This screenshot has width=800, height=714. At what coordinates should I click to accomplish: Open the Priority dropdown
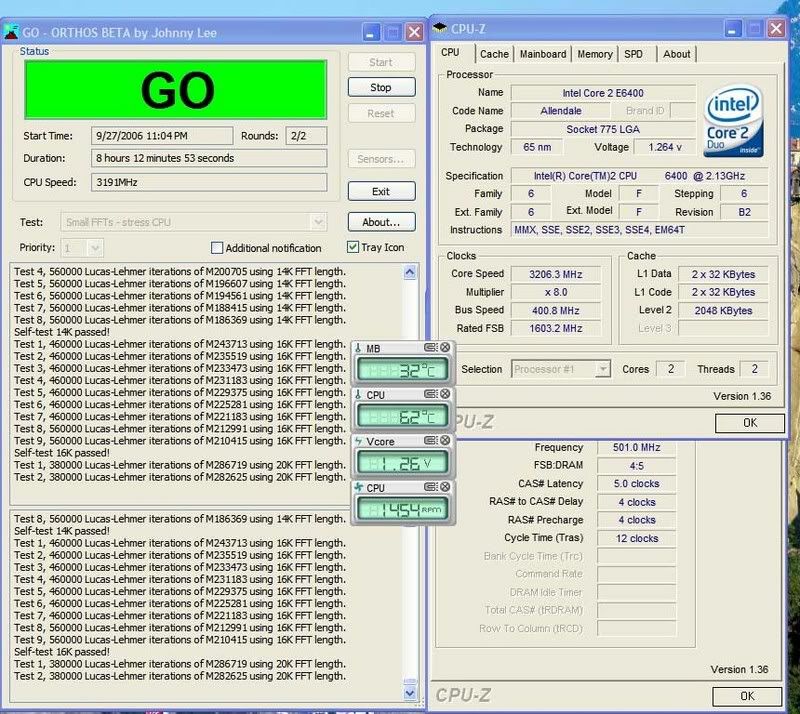95,249
